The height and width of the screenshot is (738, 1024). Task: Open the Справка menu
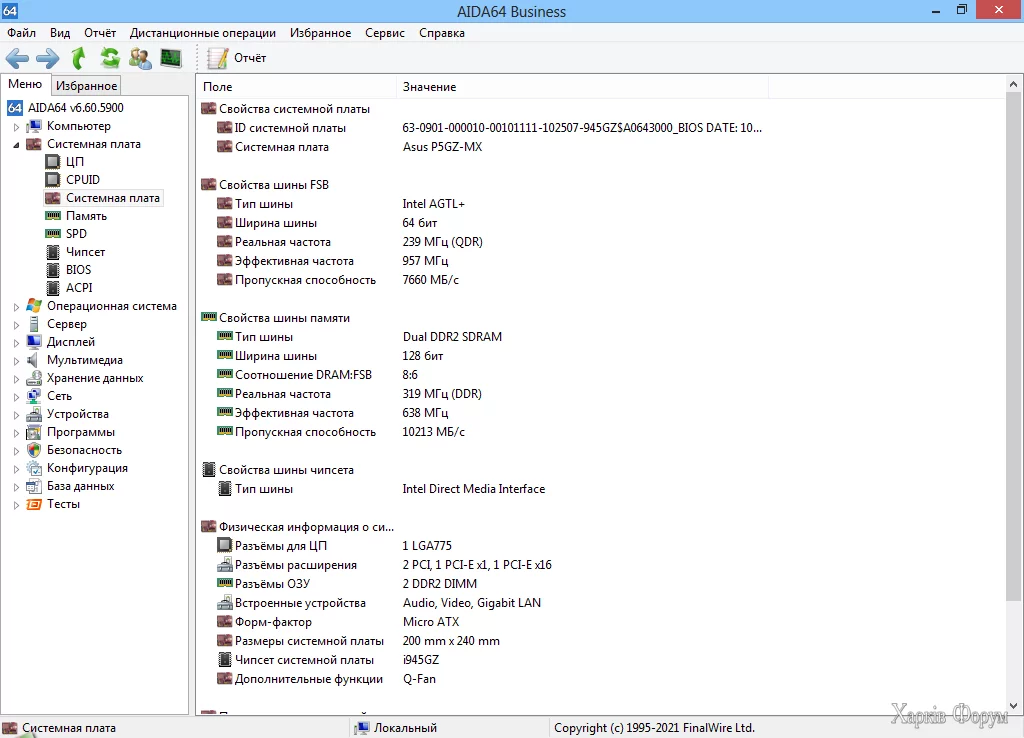[442, 33]
